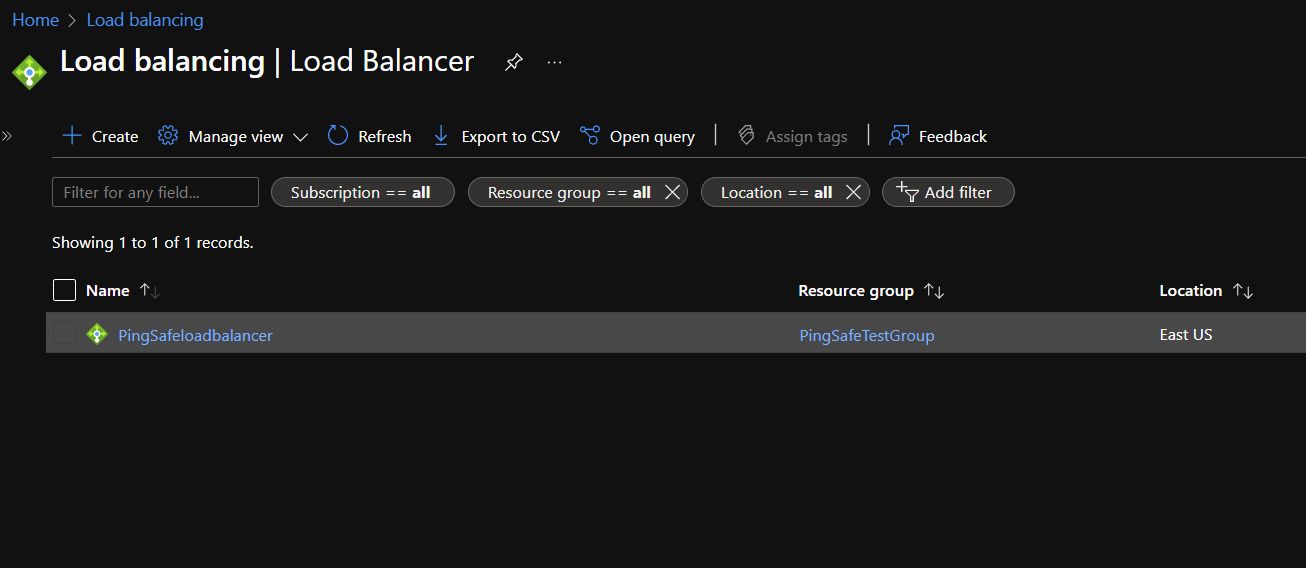Click the pin icon beside the page title
1306x568 pixels.
coord(513,62)
